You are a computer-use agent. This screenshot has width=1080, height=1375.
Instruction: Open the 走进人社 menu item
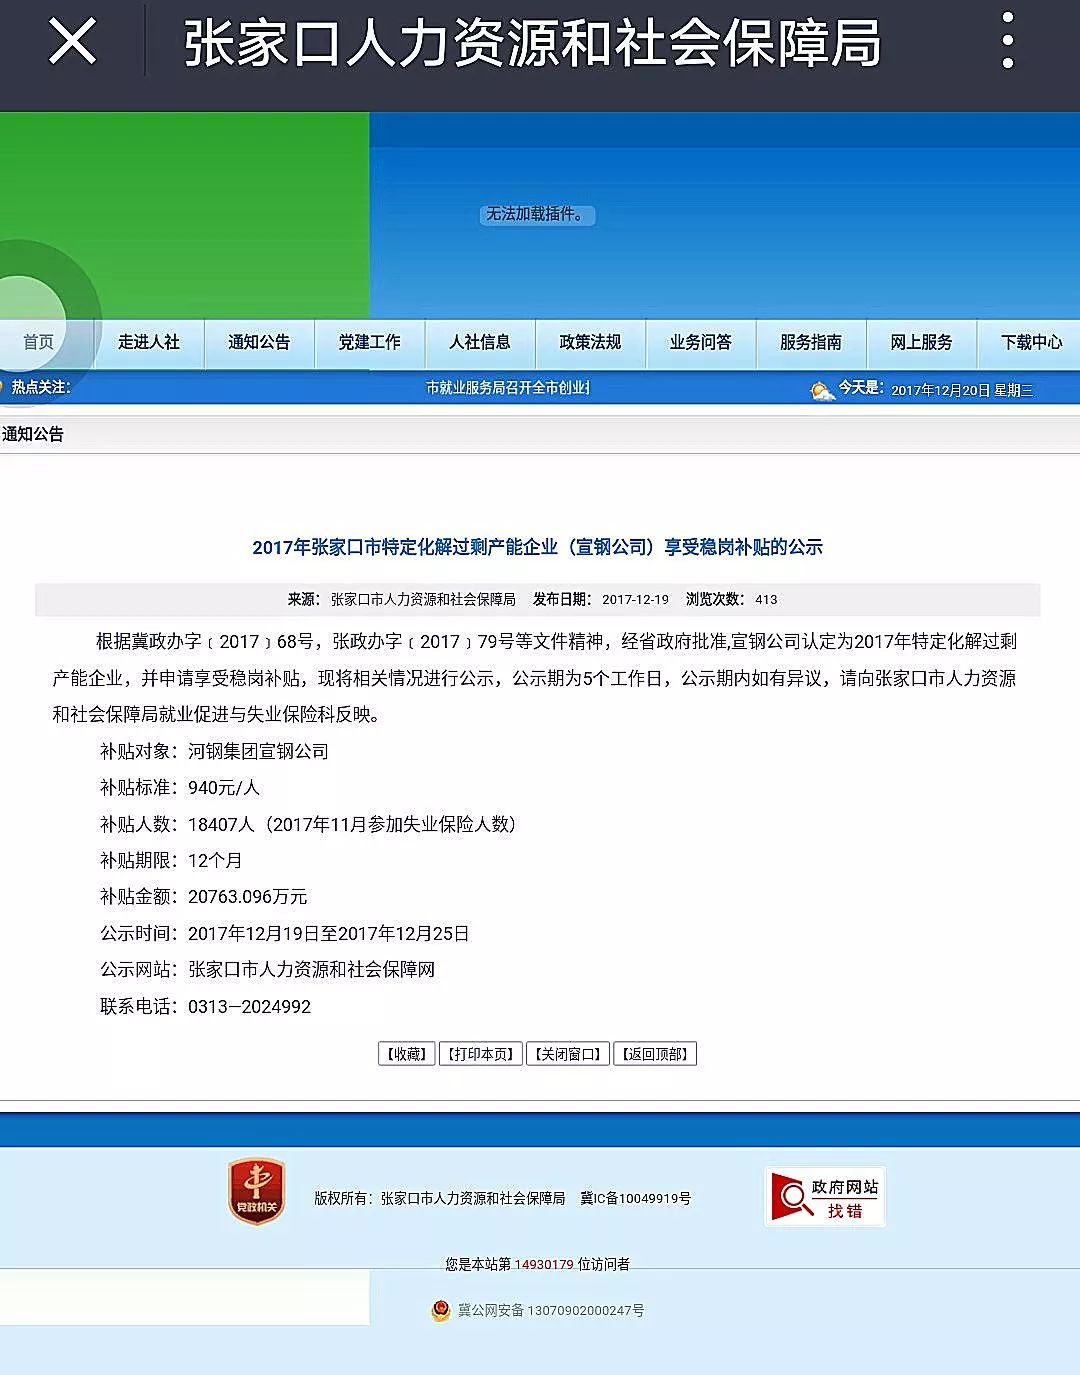[149, 342]
